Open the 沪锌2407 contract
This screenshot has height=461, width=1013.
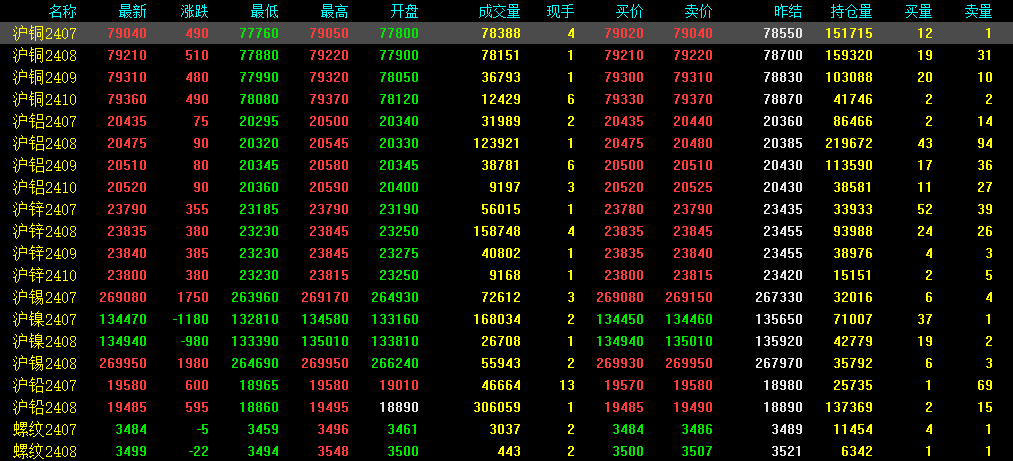tap(45, 209)
